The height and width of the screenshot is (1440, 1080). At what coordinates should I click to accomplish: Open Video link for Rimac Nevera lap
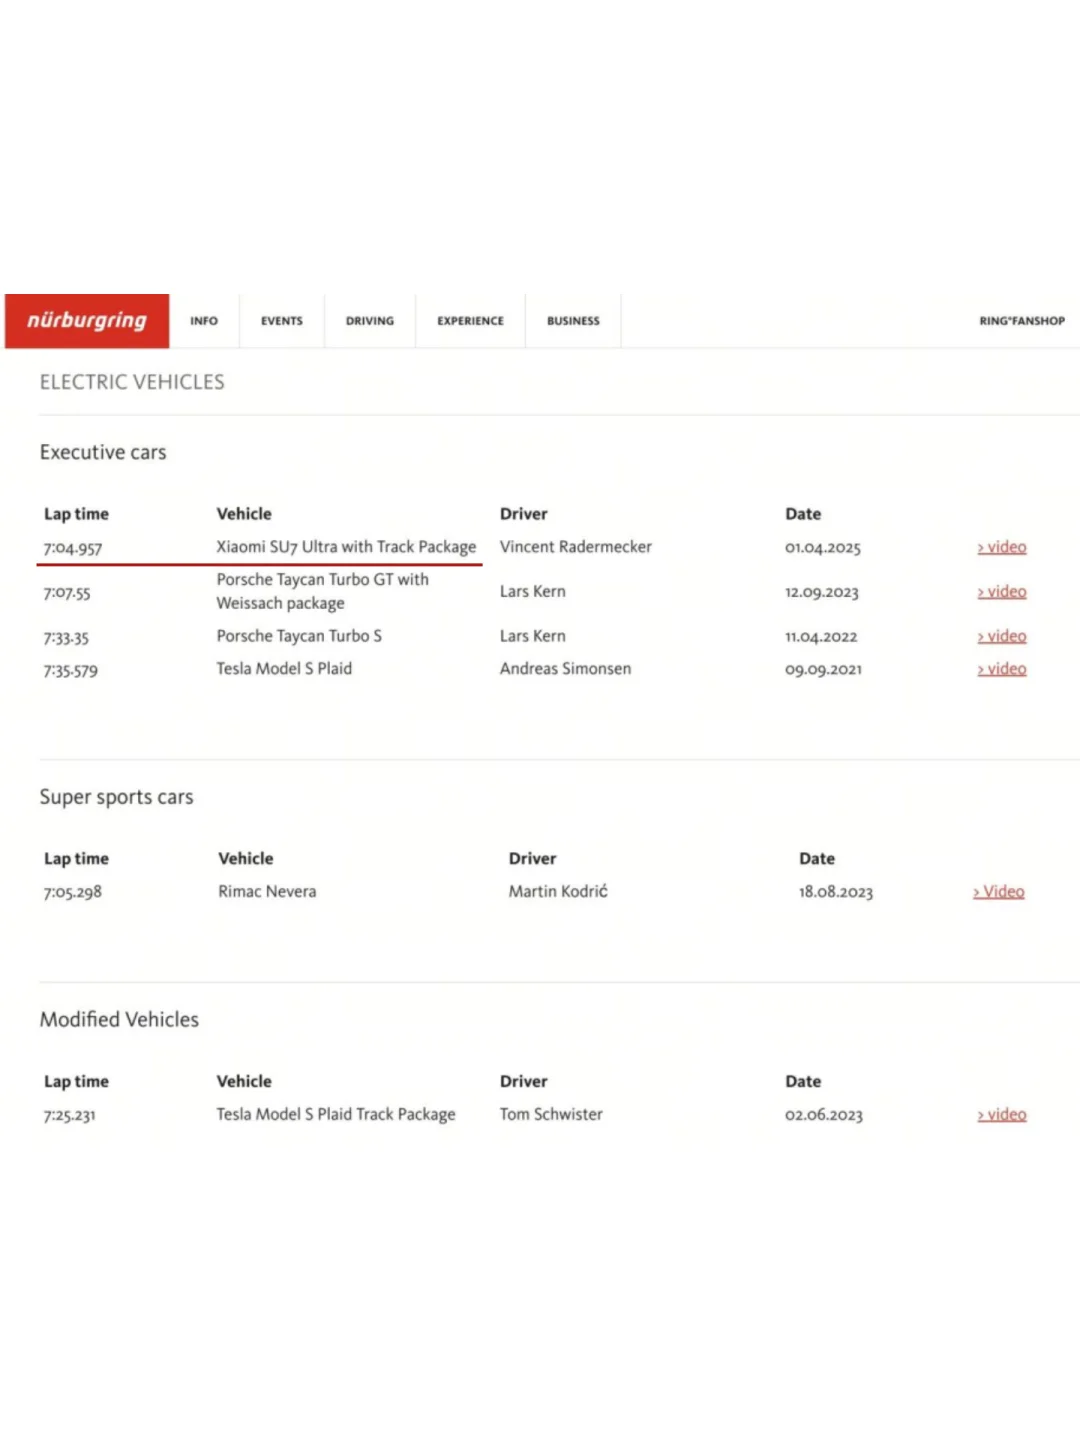pos(999,892)
